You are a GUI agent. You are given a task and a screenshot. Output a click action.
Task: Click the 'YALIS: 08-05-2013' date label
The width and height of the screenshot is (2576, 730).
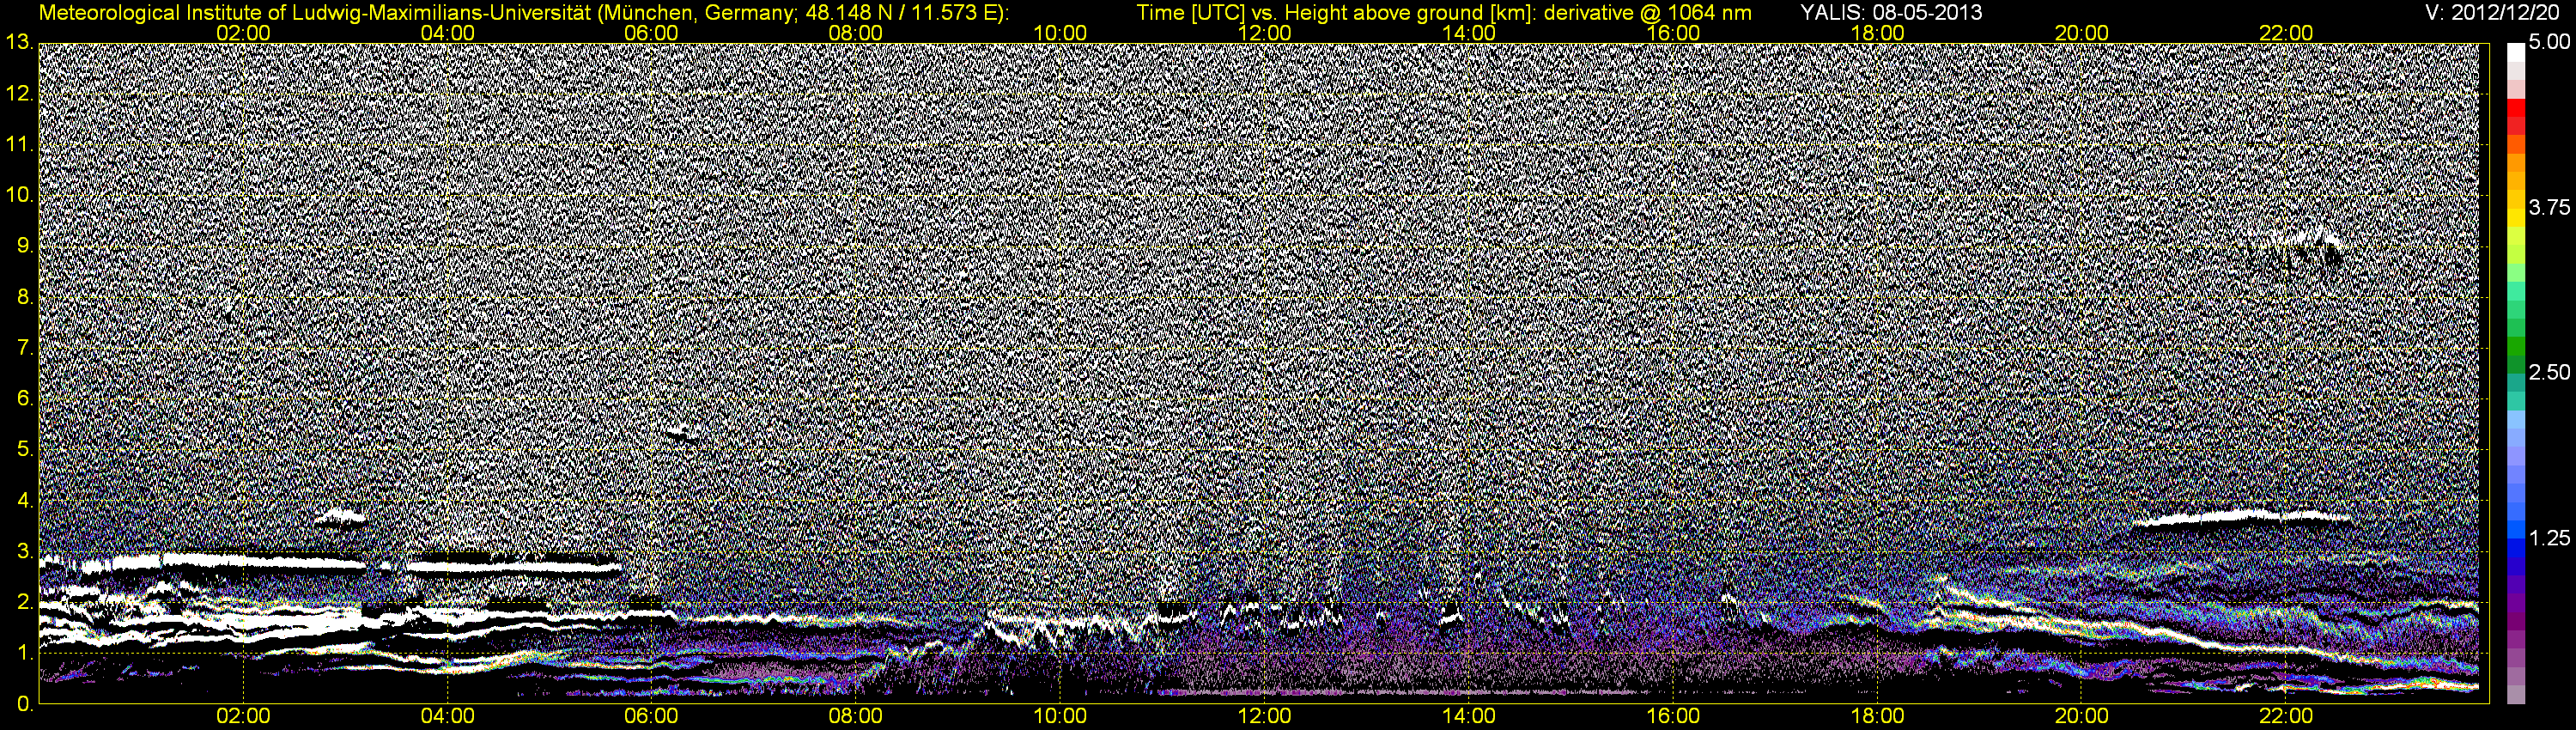(1891, 13)
